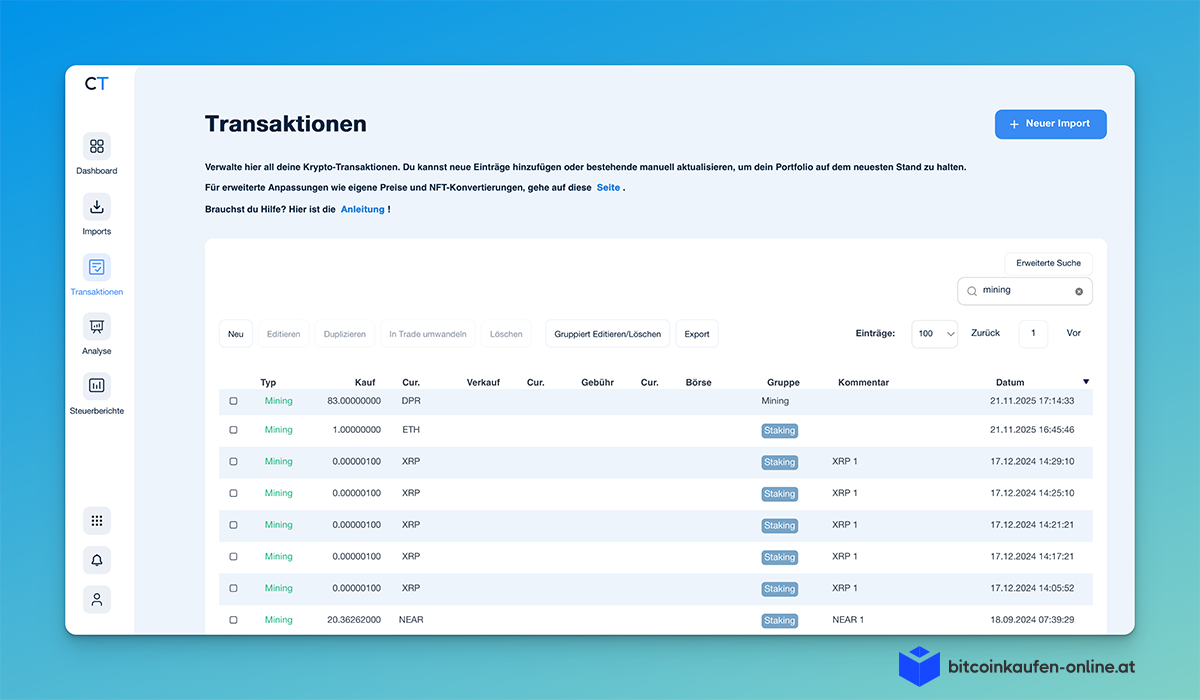1200x700 pixels.
Task: Follow the Seite link
Action: pos(608,188)
